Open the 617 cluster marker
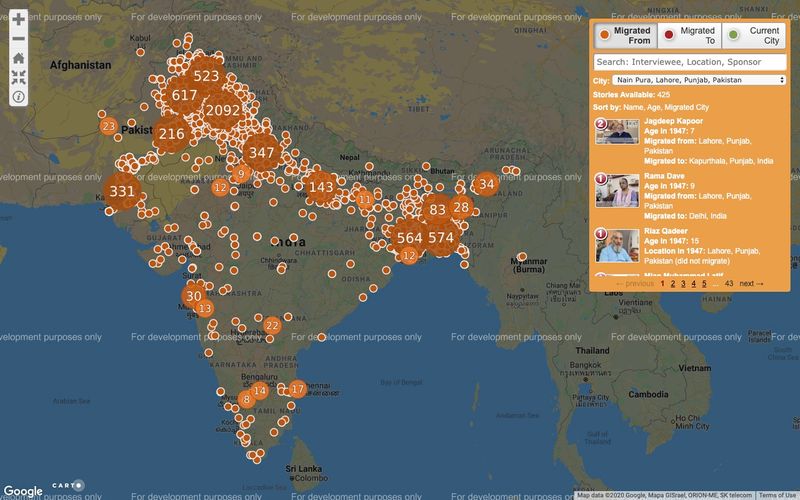The width and height of the screenshot is (800, 500). click(184, 95)
